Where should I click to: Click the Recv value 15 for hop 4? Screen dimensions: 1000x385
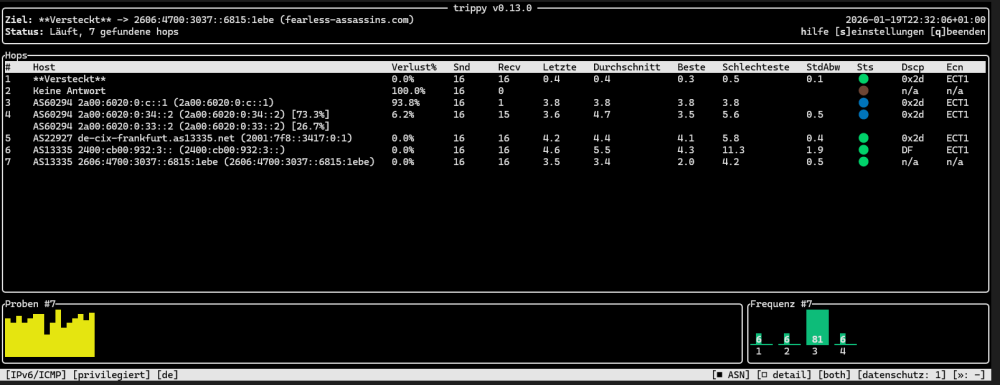coord(503,115)
